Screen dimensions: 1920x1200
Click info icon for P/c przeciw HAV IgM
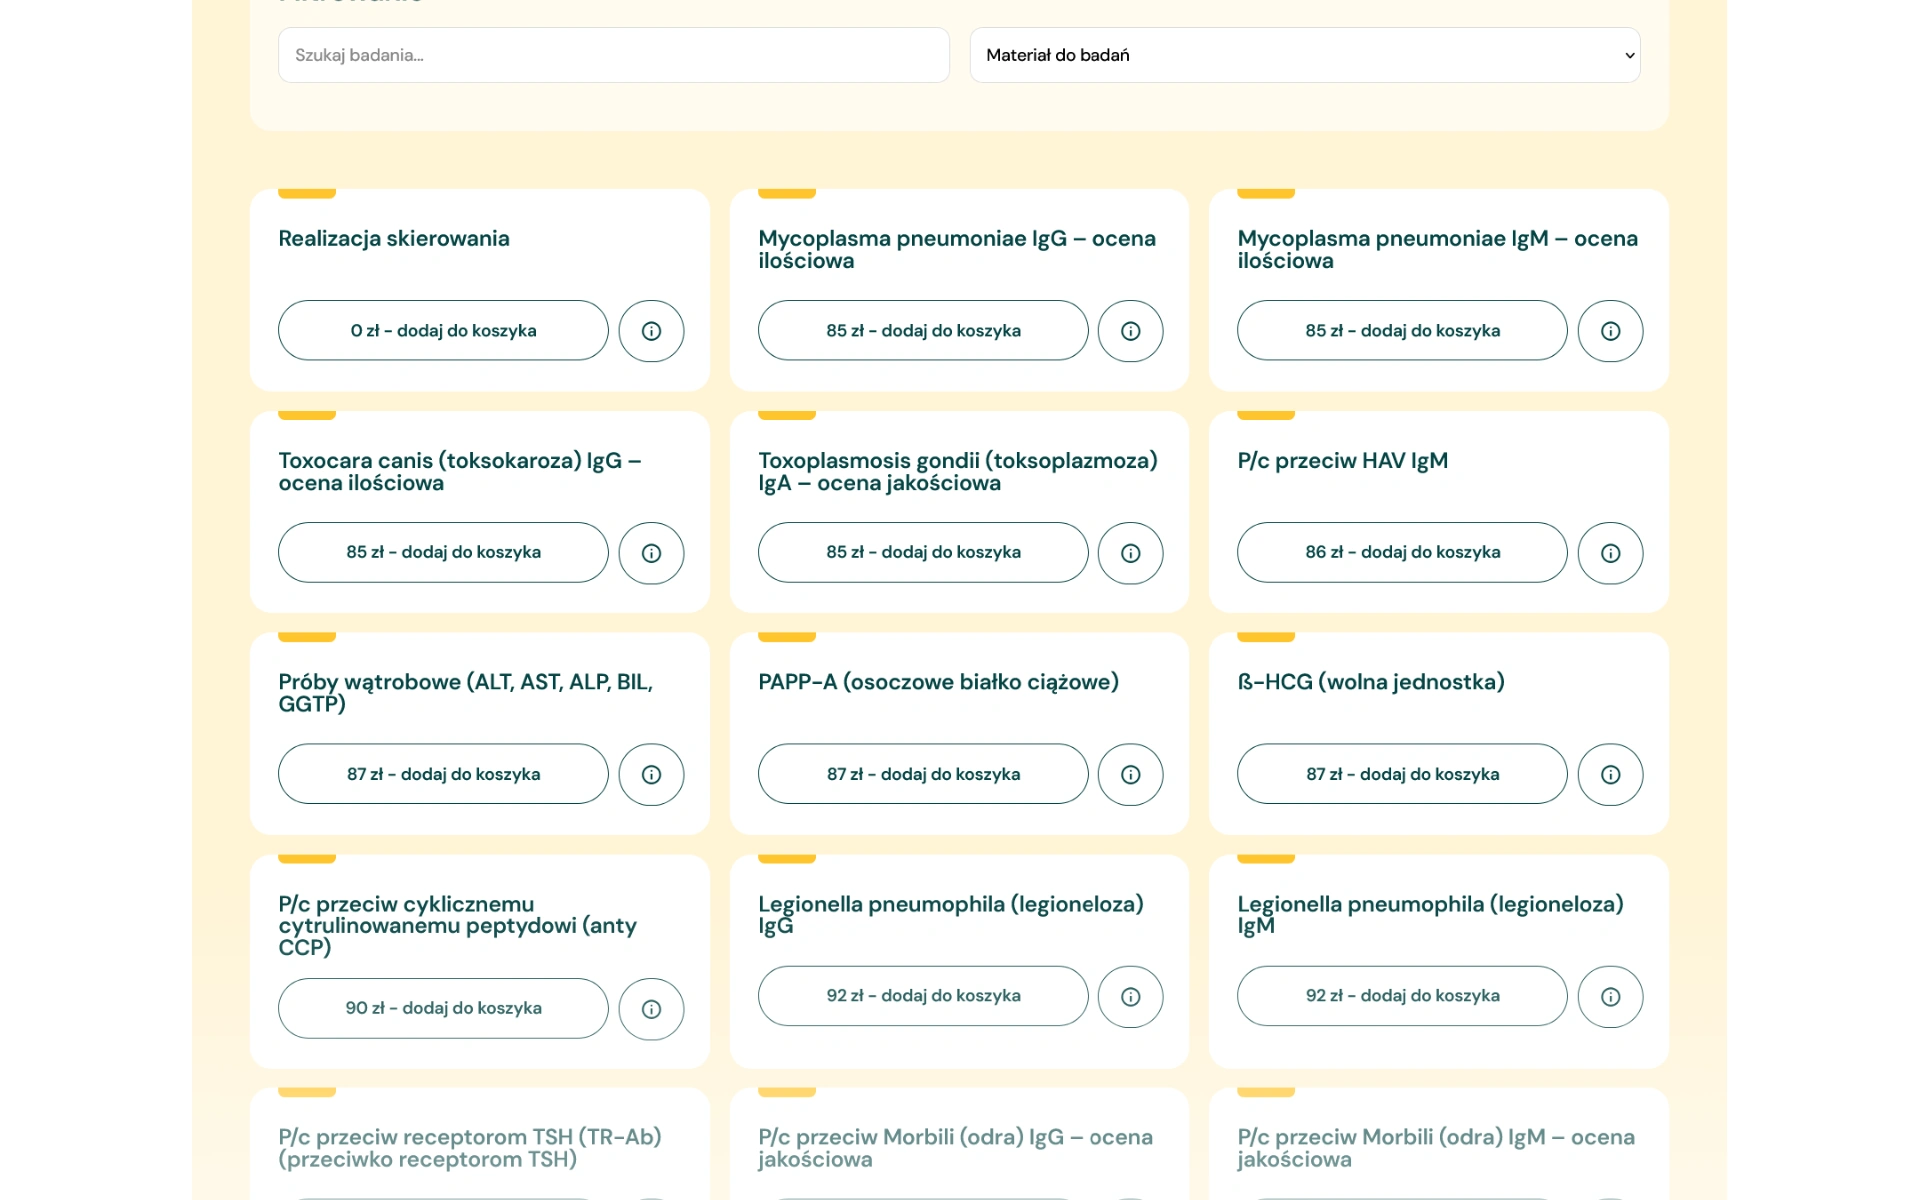point(1610,553)
